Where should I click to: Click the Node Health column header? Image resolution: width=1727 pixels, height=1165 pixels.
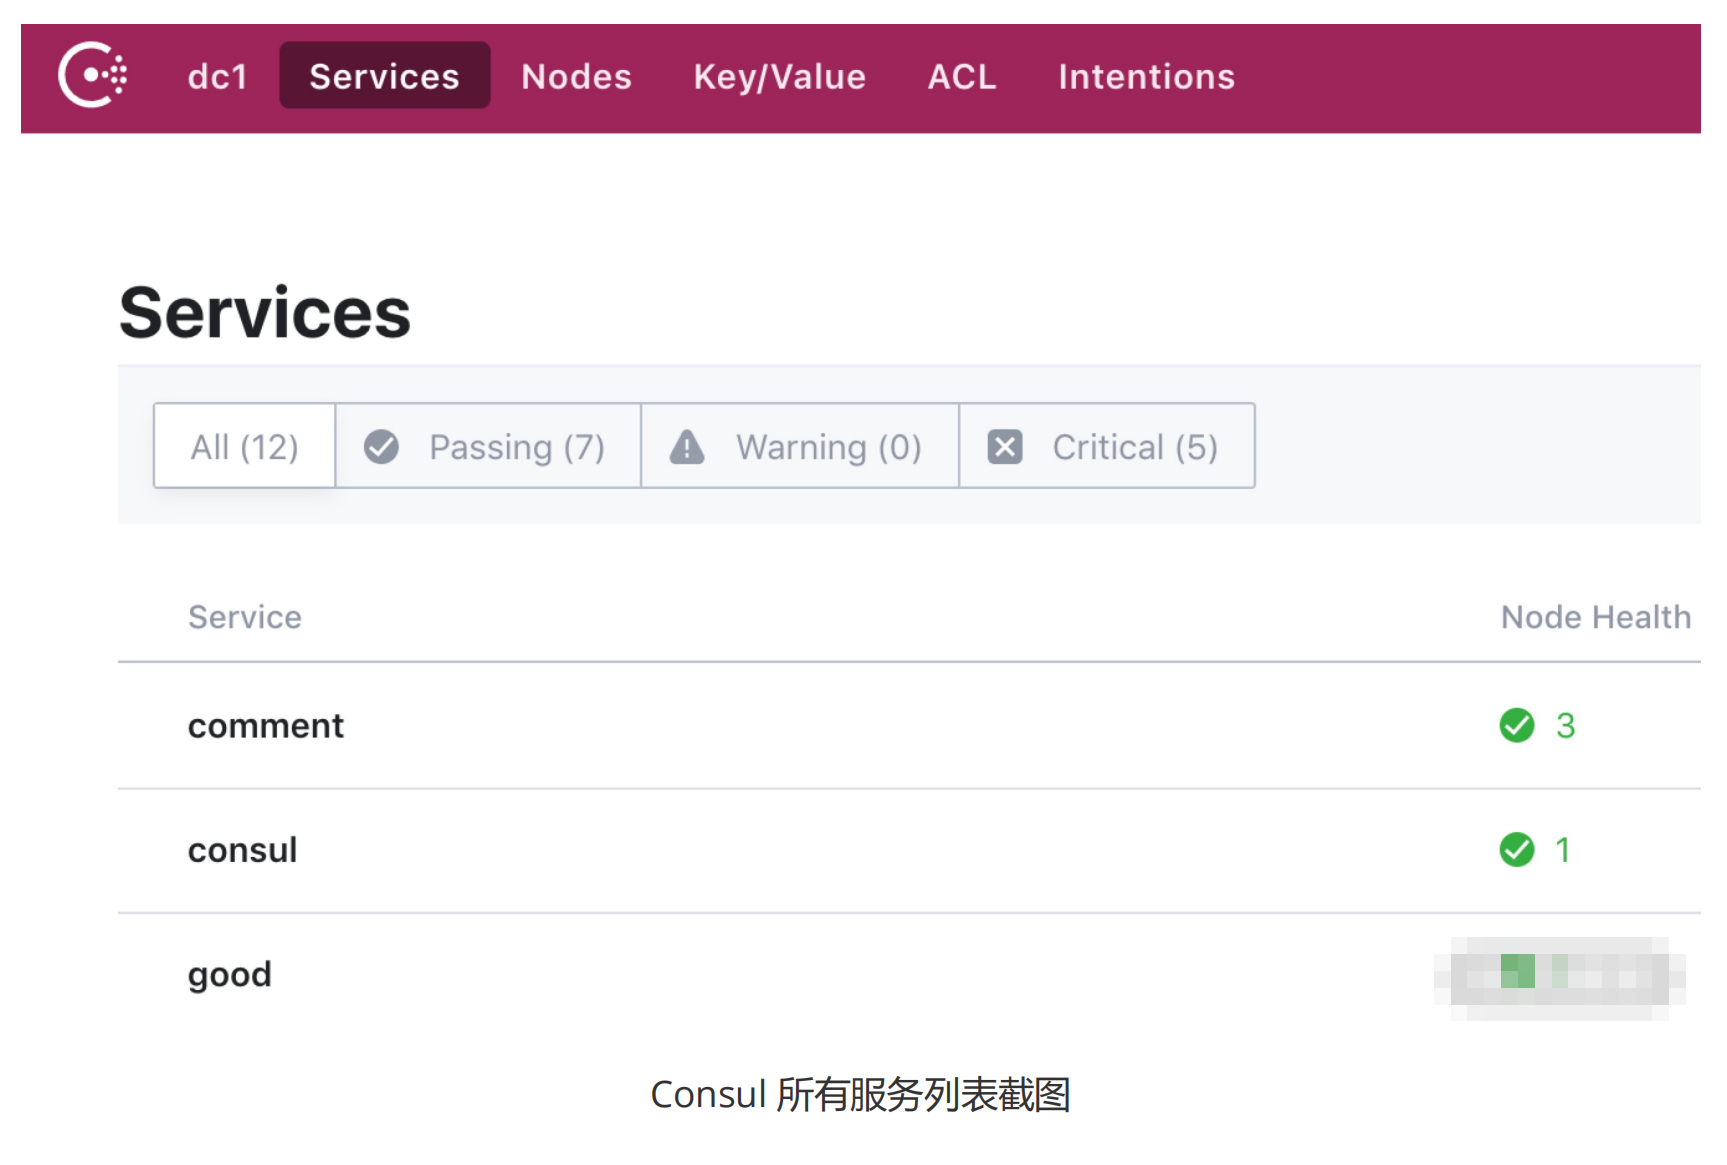point(1596,617)
